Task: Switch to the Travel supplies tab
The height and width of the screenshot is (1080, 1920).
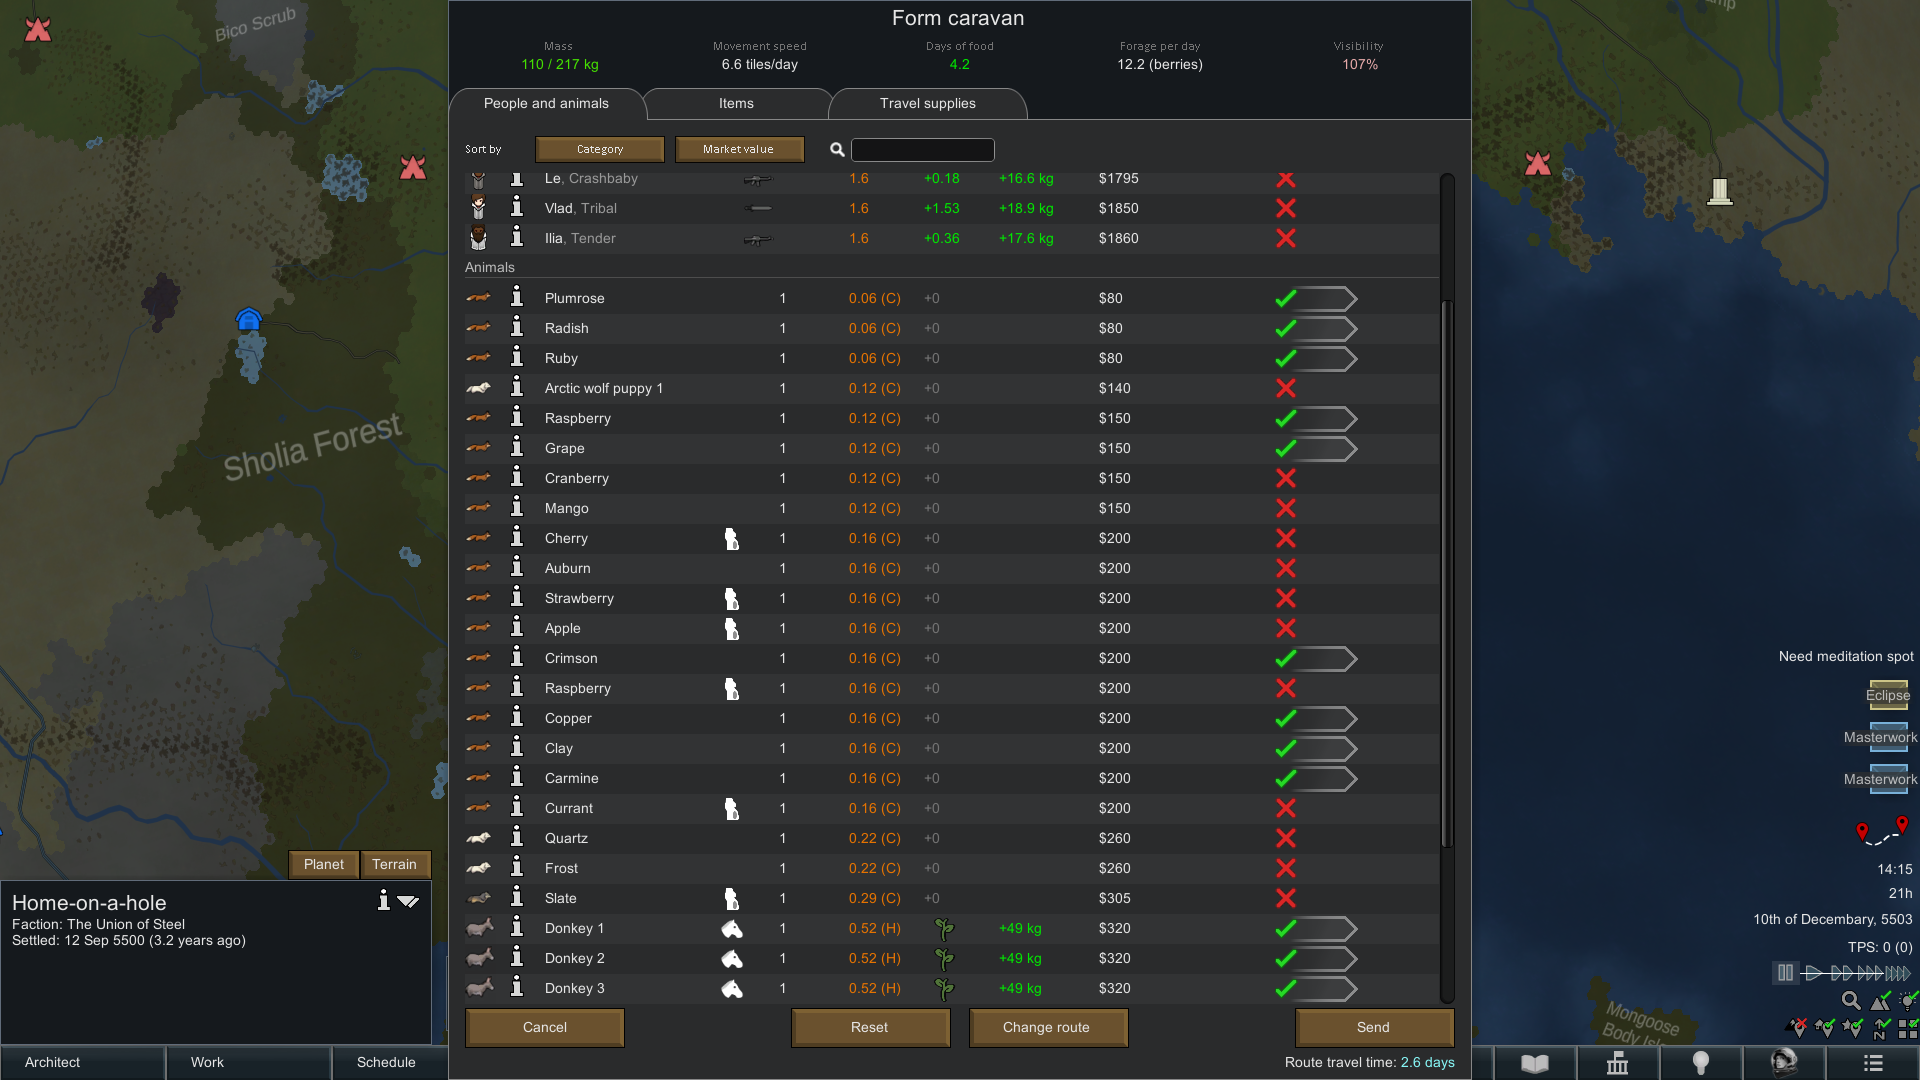Action: click(x=927, y=104)
